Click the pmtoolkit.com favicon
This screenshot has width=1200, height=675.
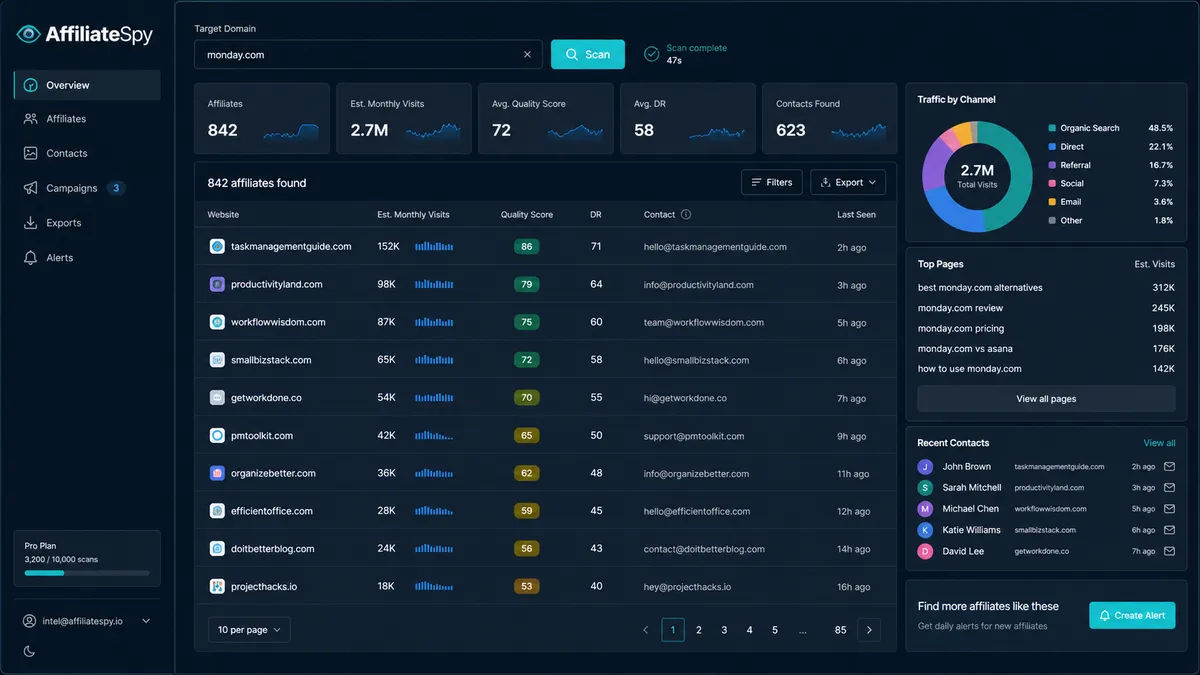217,436
